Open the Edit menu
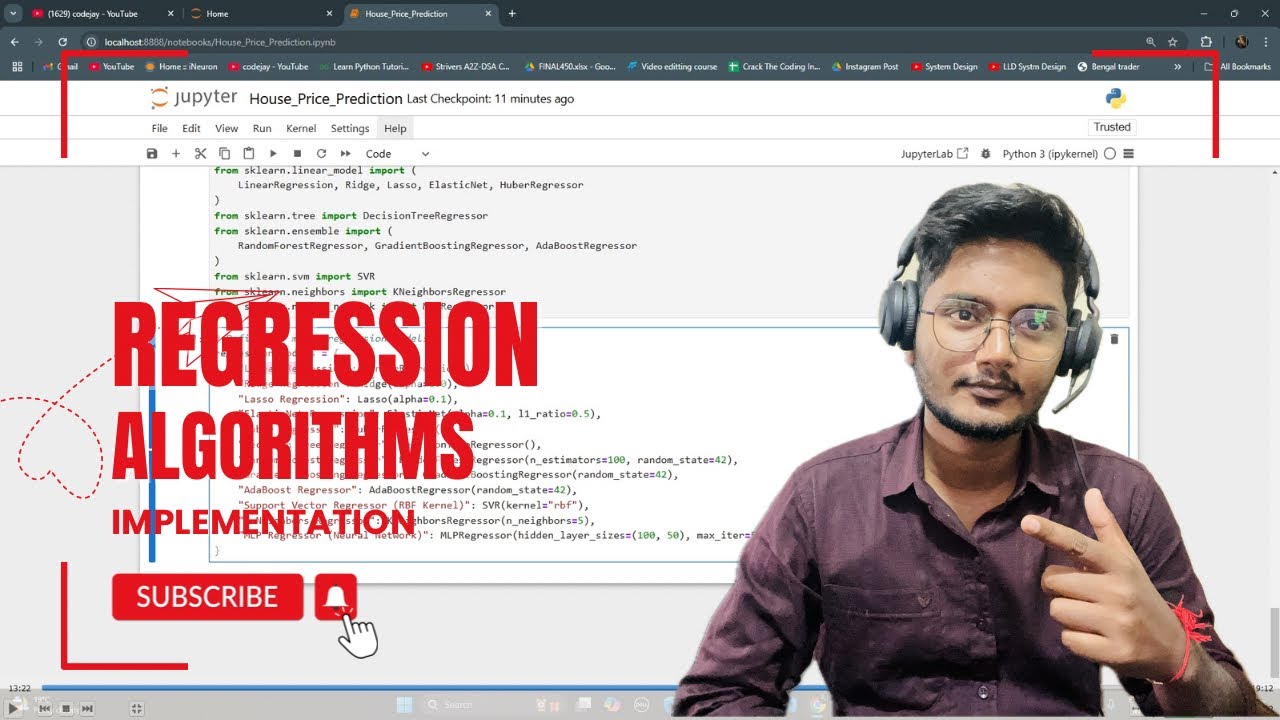1280x720 pixels. (x=191, y=128)
